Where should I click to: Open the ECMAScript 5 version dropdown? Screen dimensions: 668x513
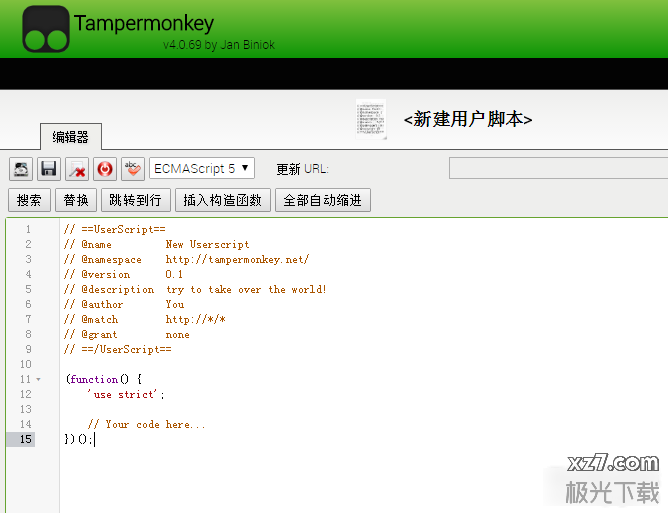pos(202,168)
